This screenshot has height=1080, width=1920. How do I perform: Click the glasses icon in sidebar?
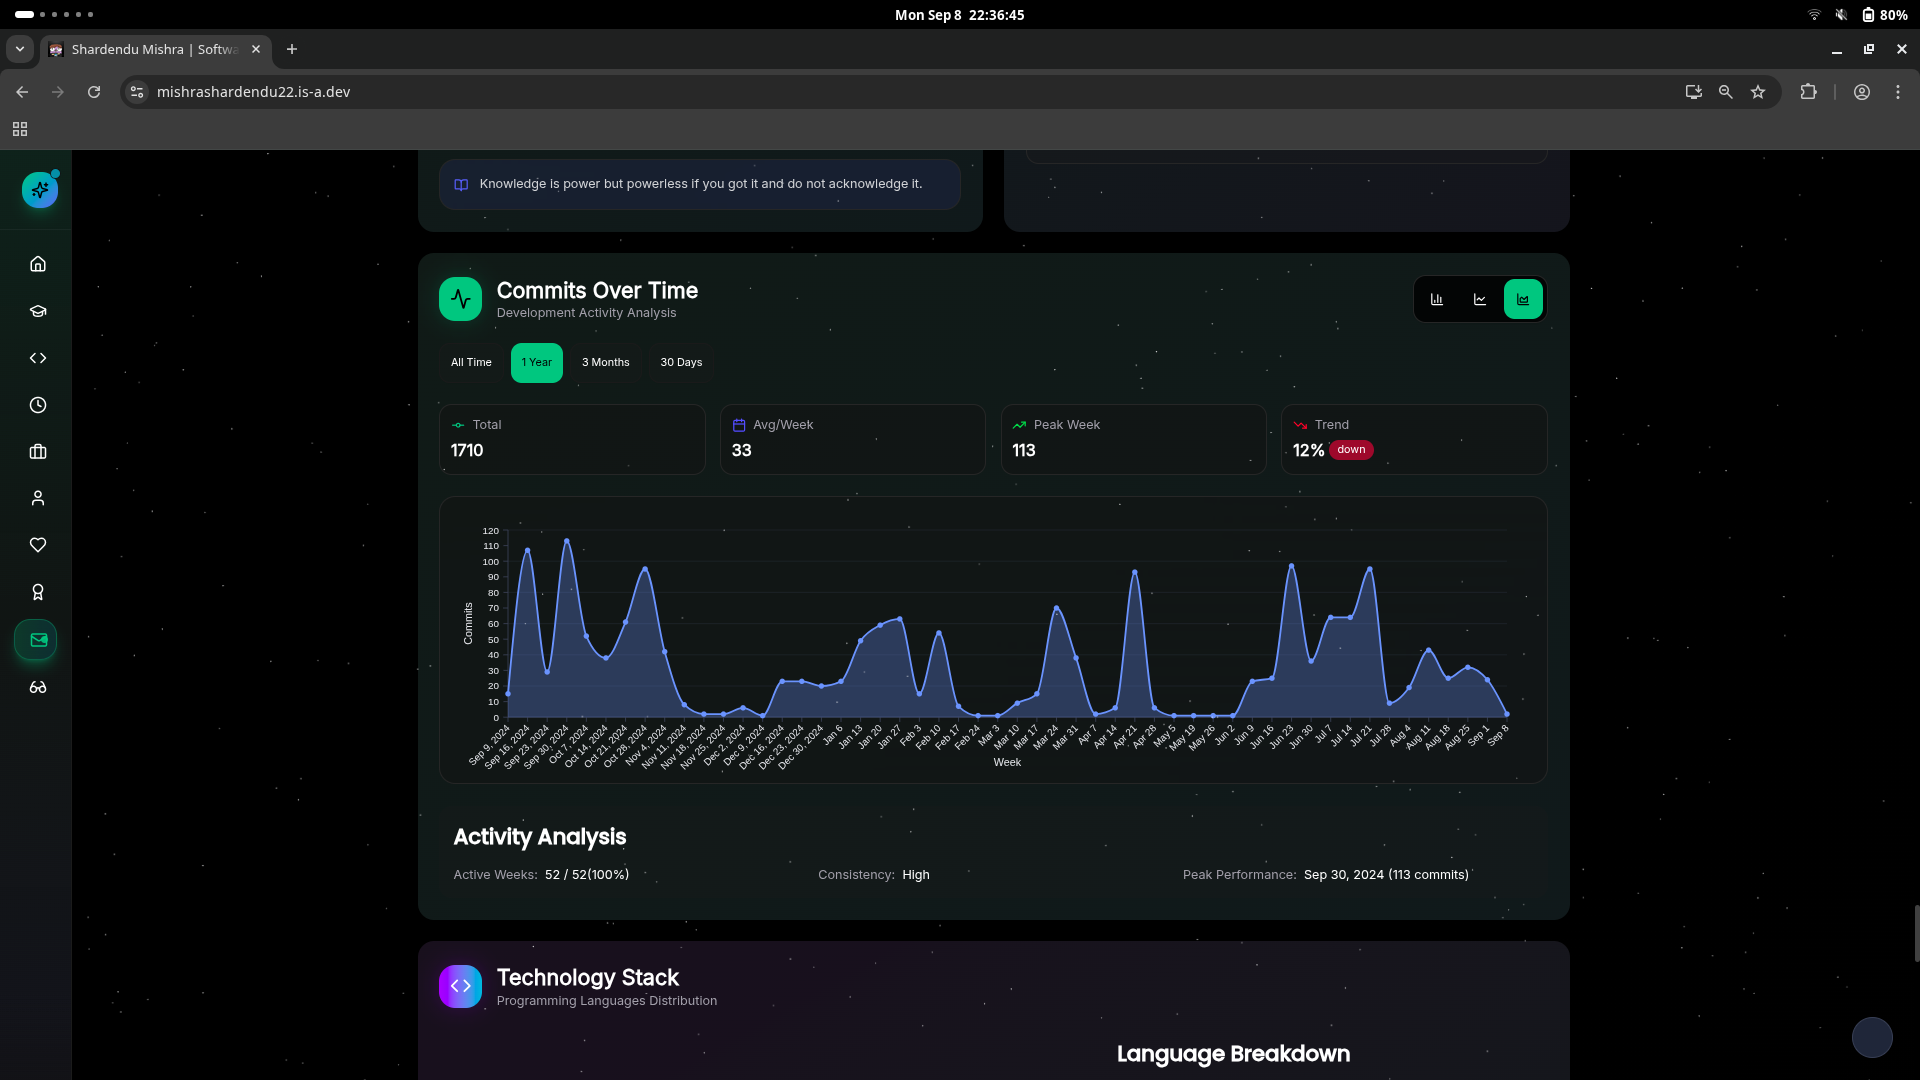pos(38,687)
